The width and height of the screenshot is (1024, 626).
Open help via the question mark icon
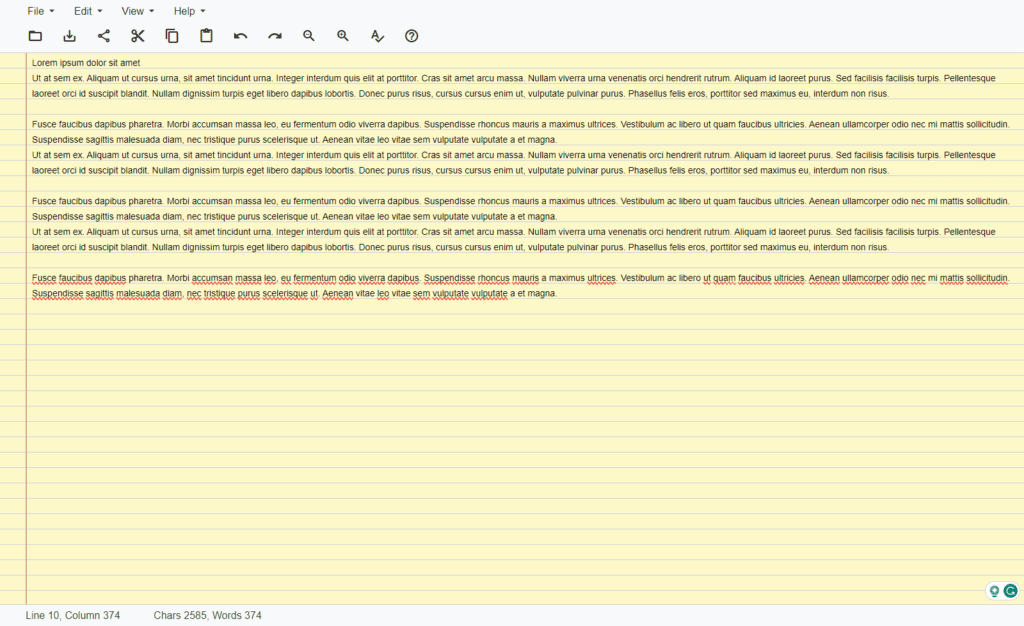[x=411, y=36]
